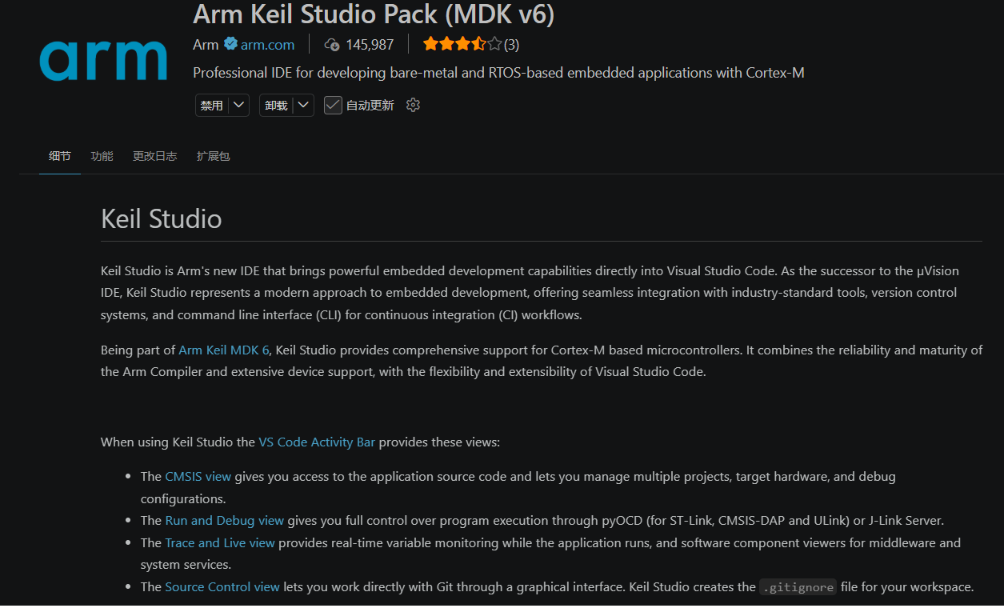The height and width of the screenshot is (606, 1004).
Task: Expand the 禁用 dropdown arrow
Action: 239,105
